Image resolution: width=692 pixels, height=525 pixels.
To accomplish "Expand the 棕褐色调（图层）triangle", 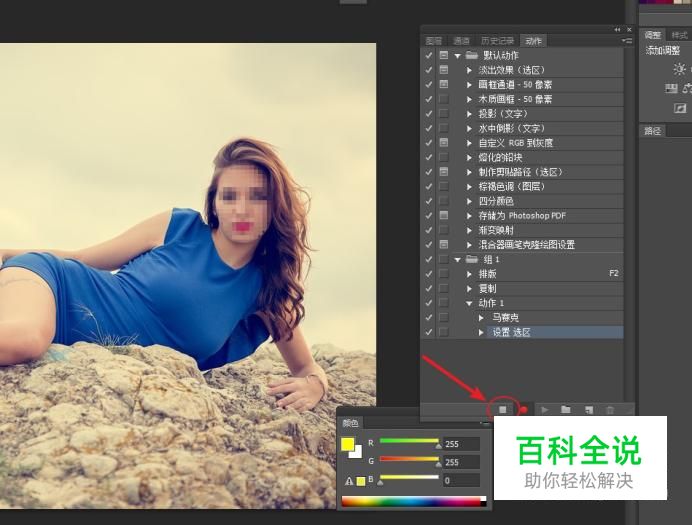I will pyautogui.click(x=470, y=187).
